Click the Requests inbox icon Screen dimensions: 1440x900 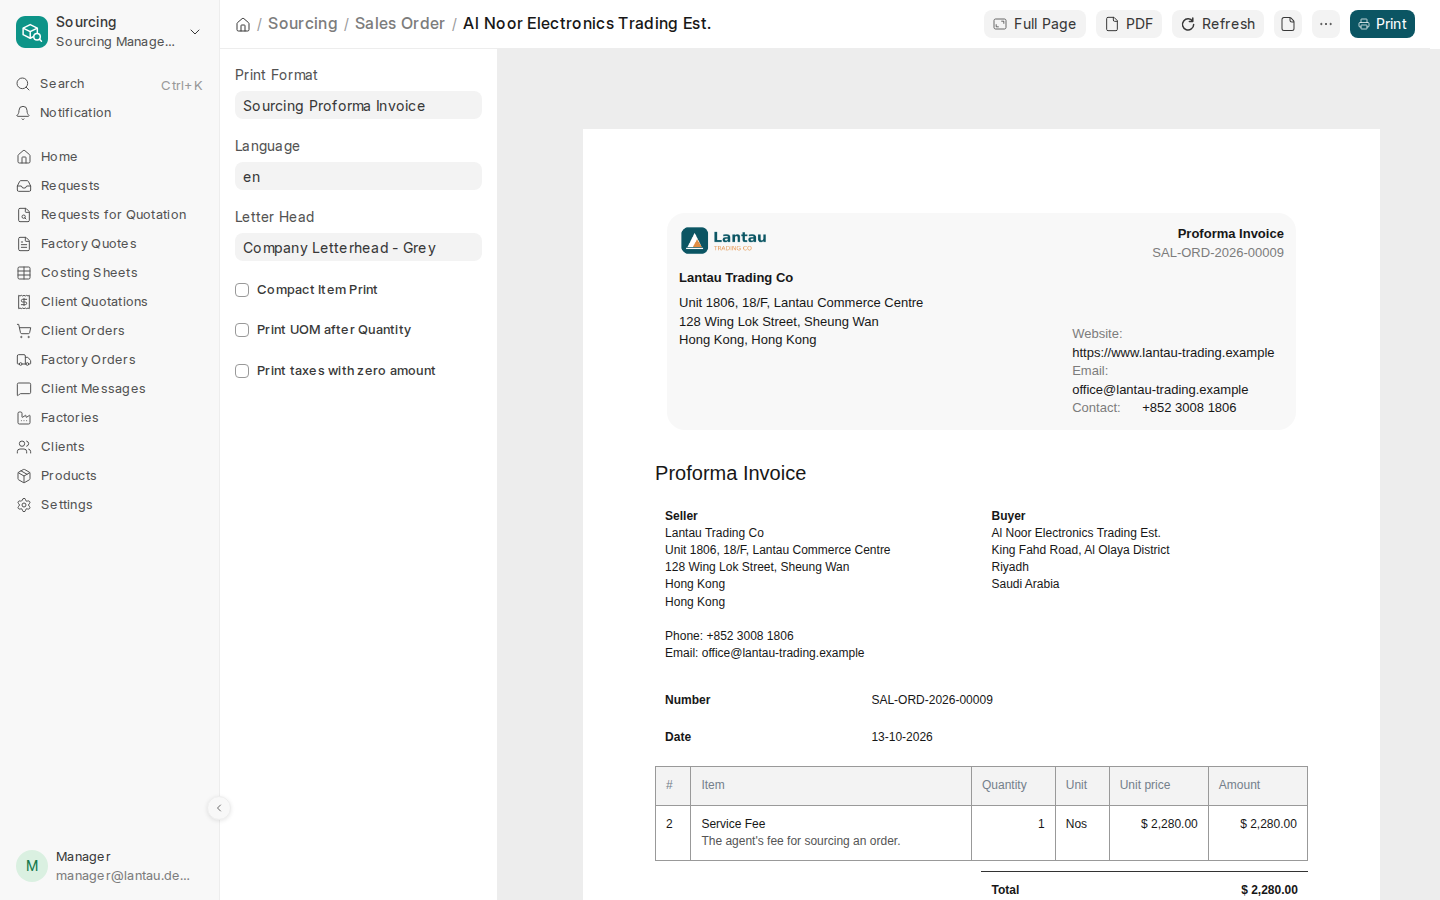click(24, 186)
